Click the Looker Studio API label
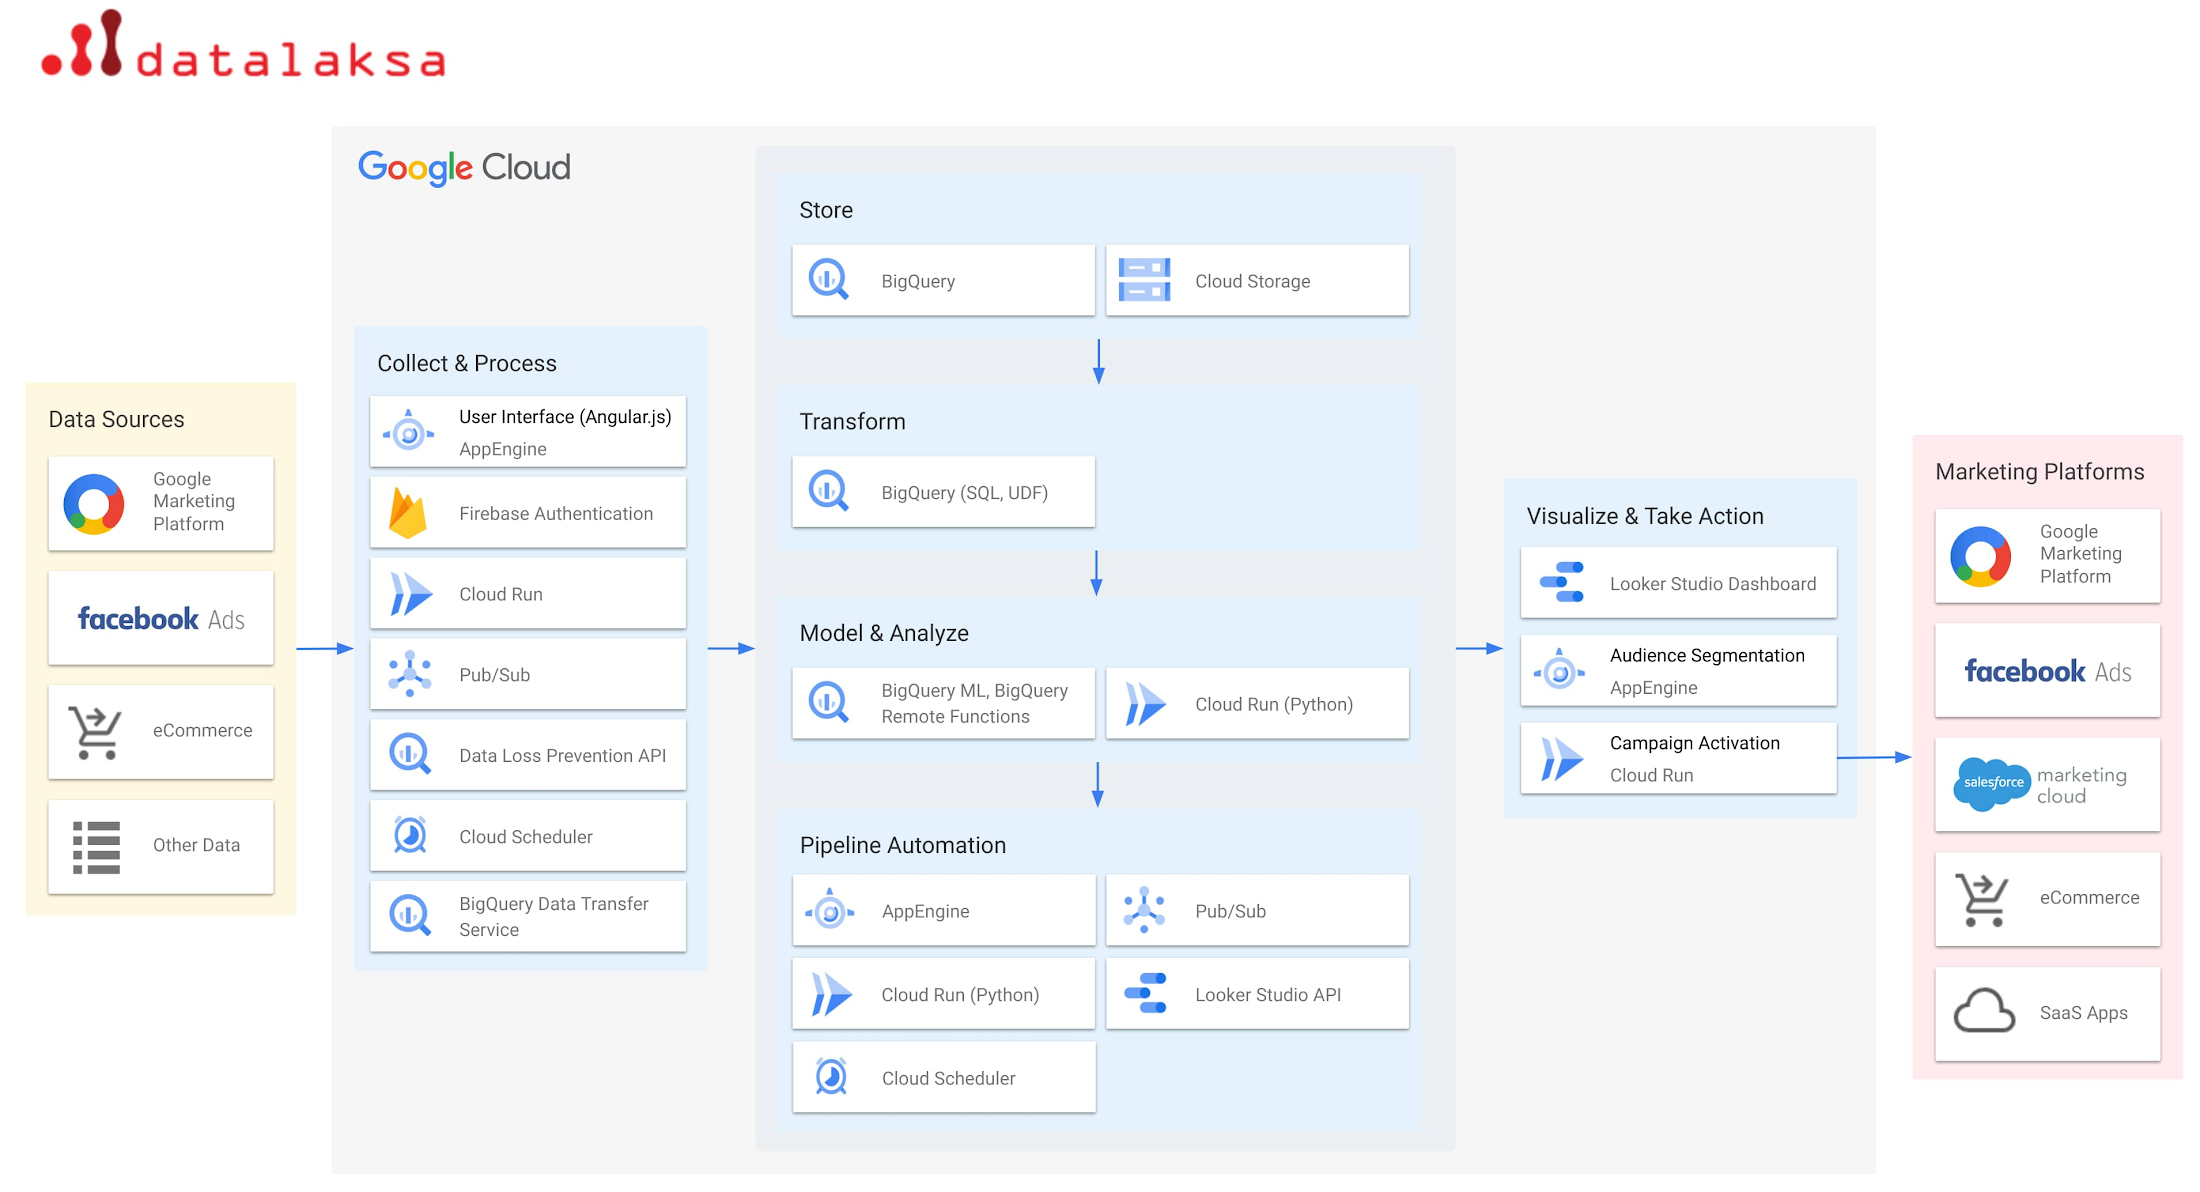2200x1192 pixels. point(1268,994)
